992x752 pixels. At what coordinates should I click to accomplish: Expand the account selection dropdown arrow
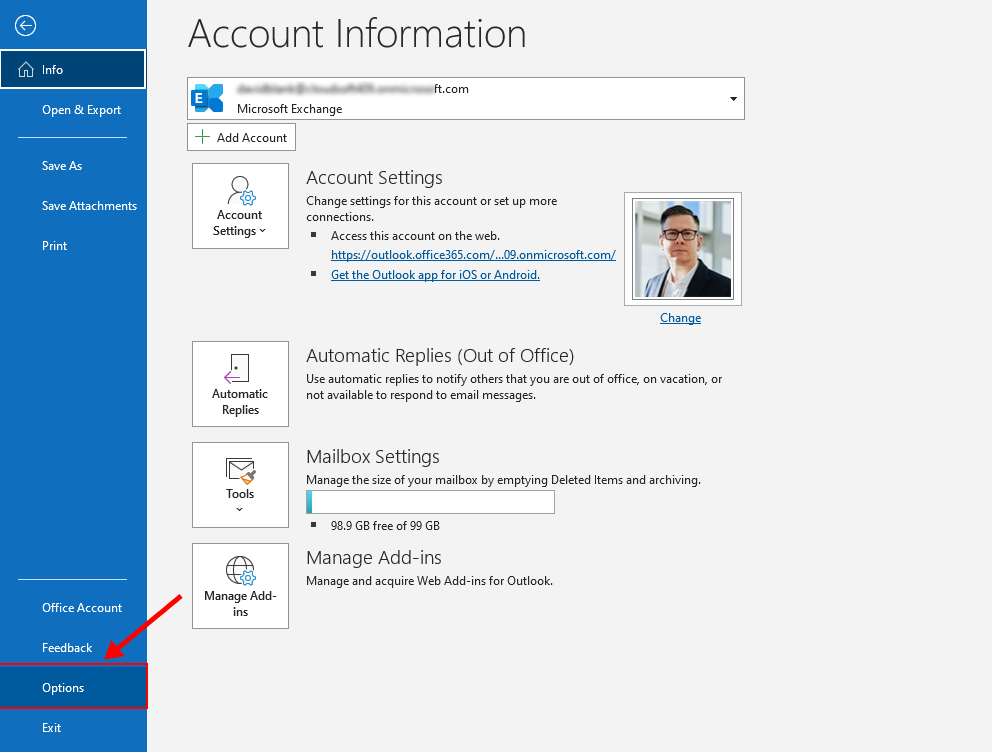click(733, 99)
